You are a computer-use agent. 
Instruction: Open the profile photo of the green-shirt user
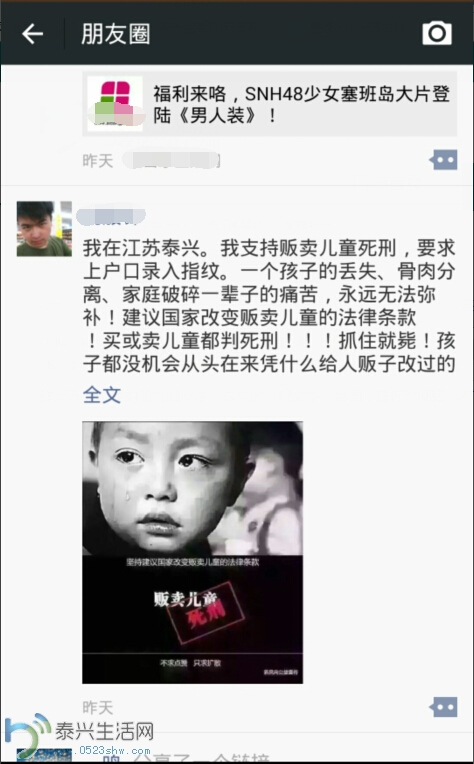pos(44,229)
